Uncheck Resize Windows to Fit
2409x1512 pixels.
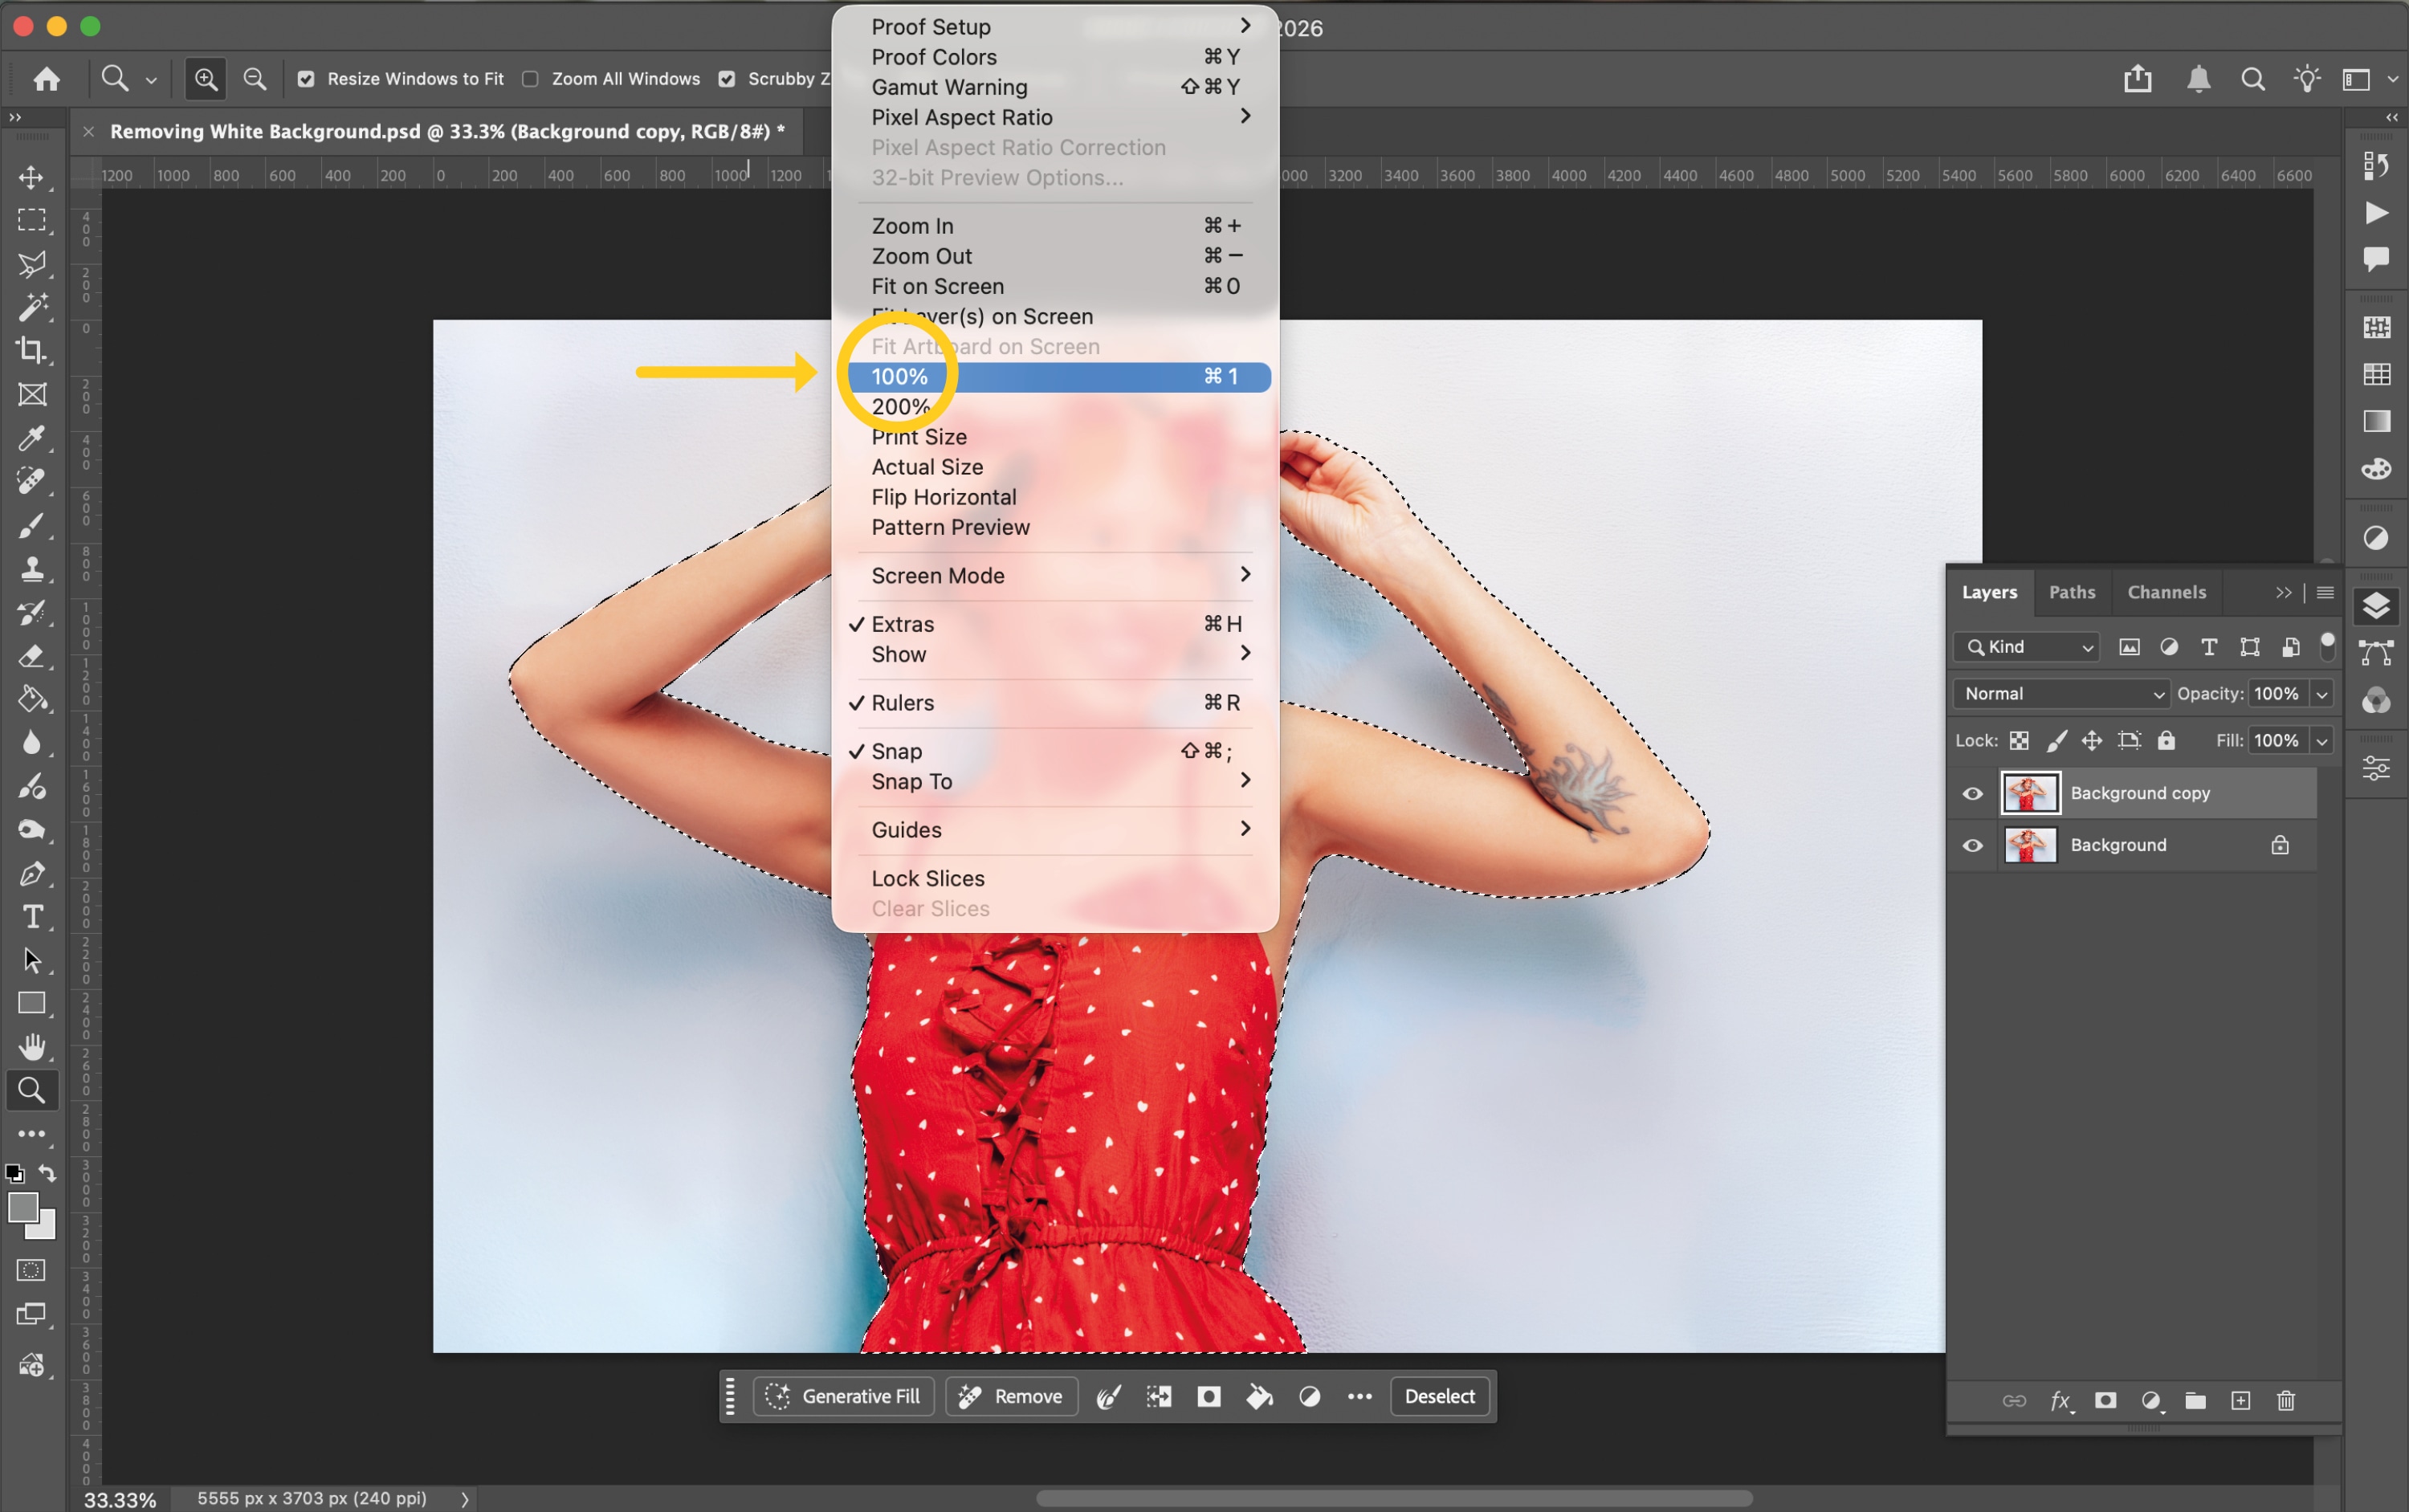(x=306, y=79)
